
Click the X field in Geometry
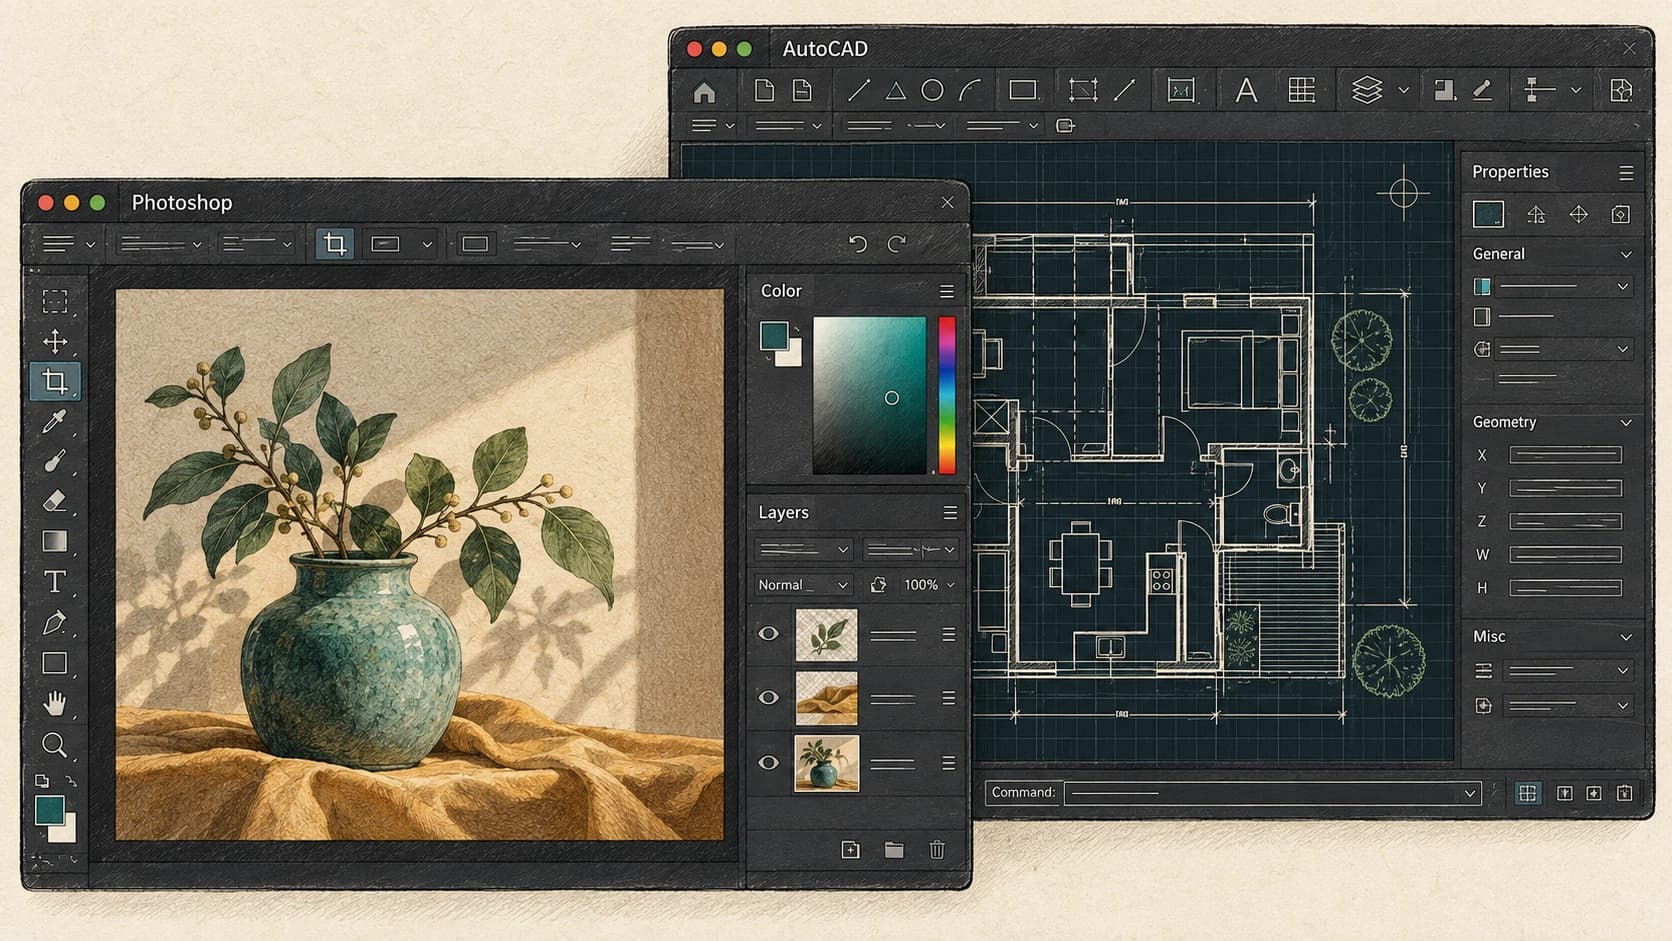(x=1565, y=455)
